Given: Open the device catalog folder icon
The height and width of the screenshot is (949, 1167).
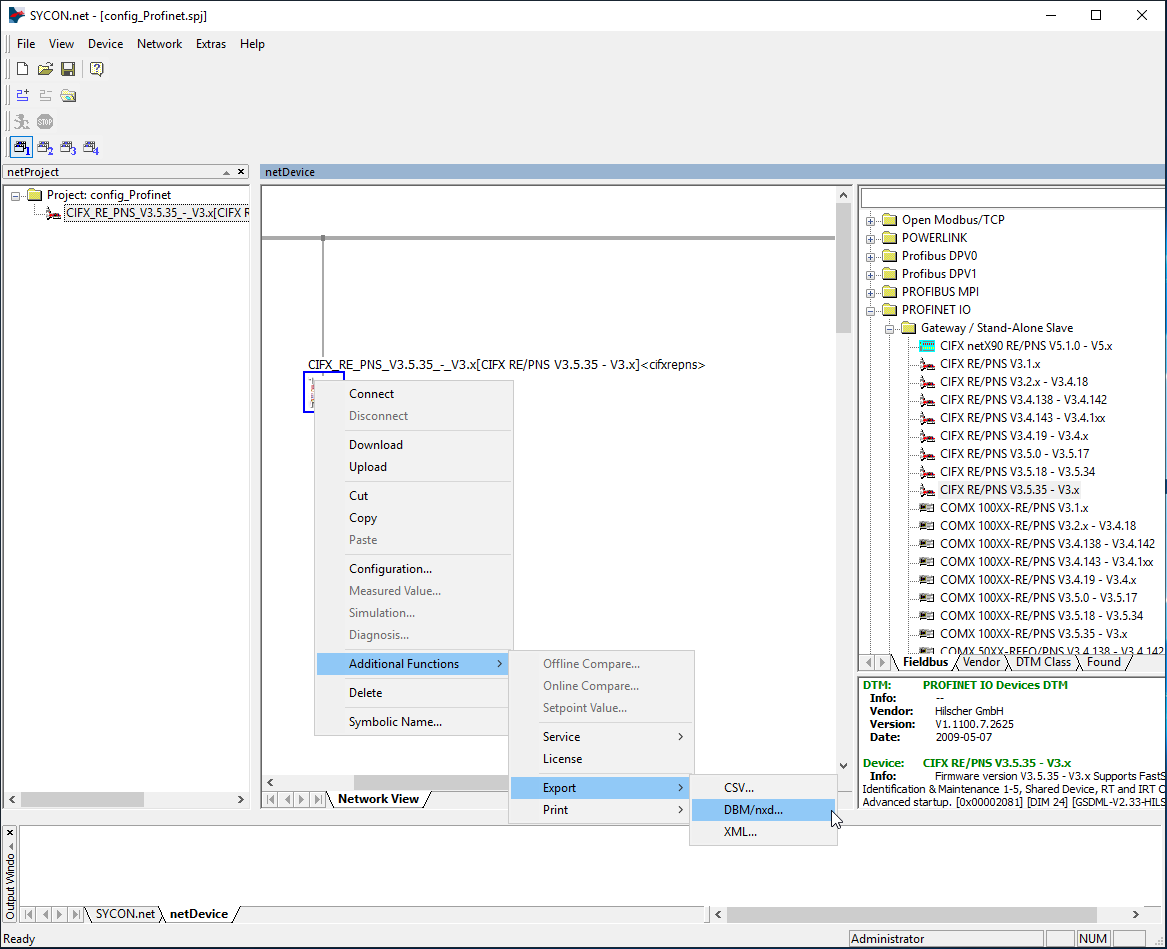Looking at the screenshot, I should click(68, 96).
